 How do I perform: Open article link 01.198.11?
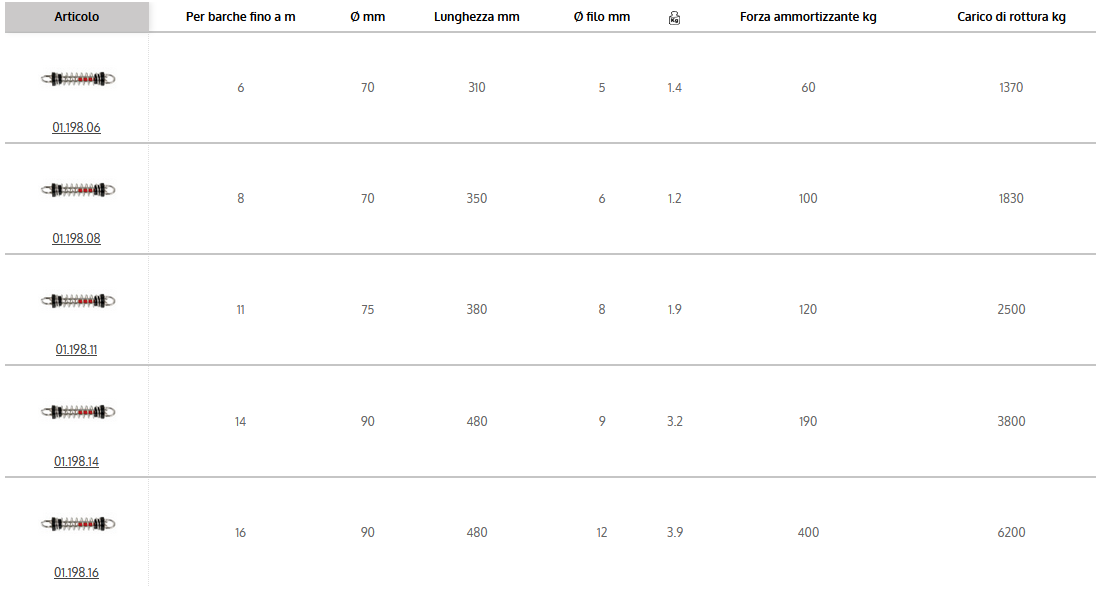[77, 350]
